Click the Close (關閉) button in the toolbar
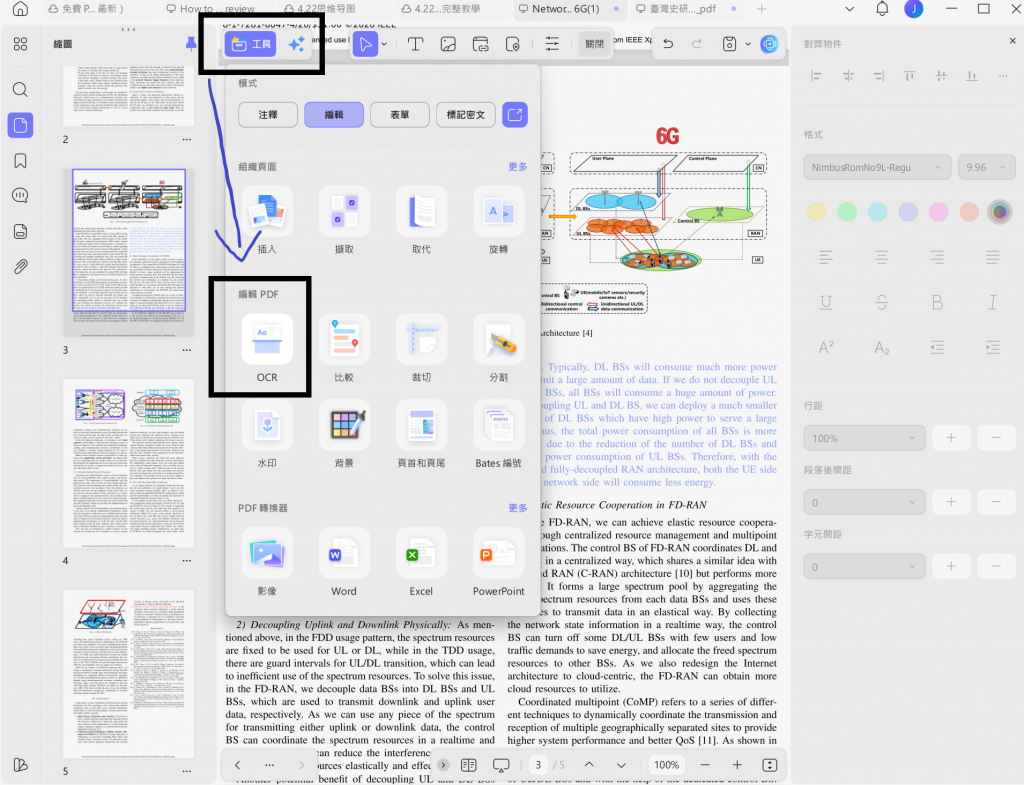This screenshot has width=1024, height=785. (594, 44)
